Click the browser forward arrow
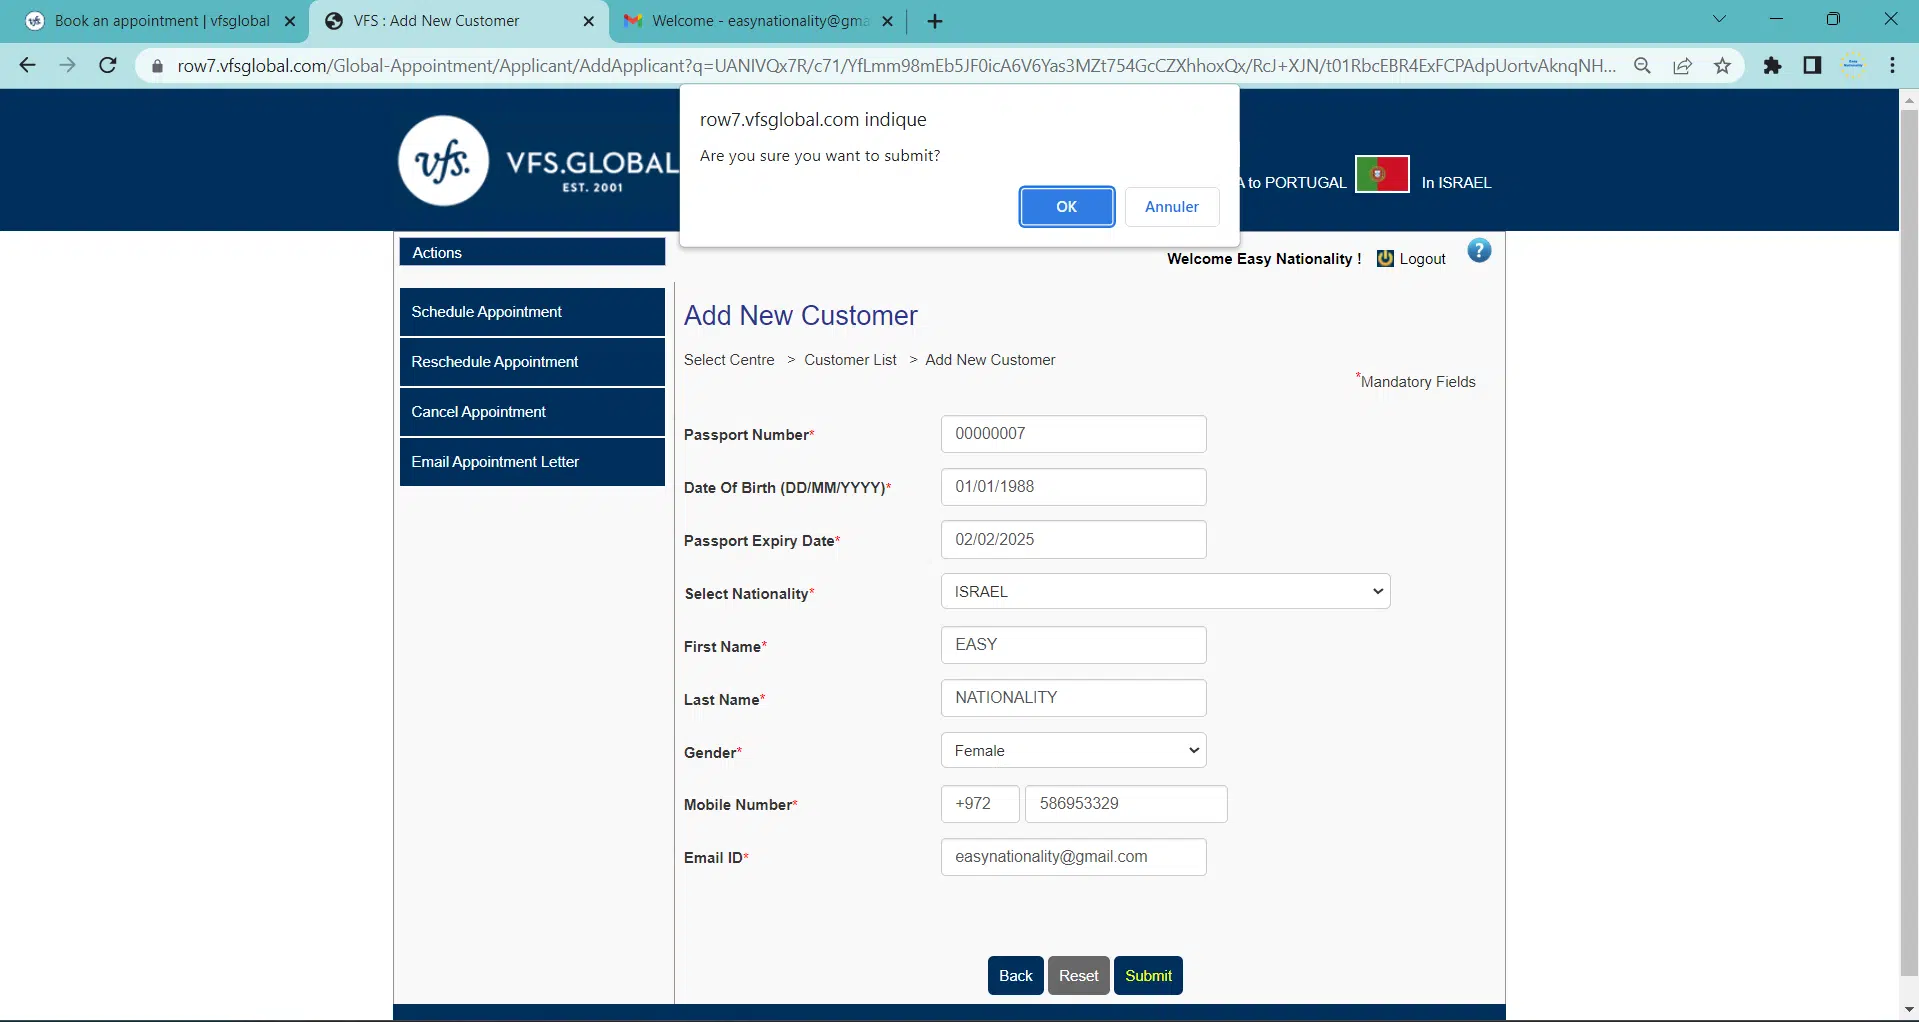Viewport: 1919px width, 1022px height. point(67,66)
